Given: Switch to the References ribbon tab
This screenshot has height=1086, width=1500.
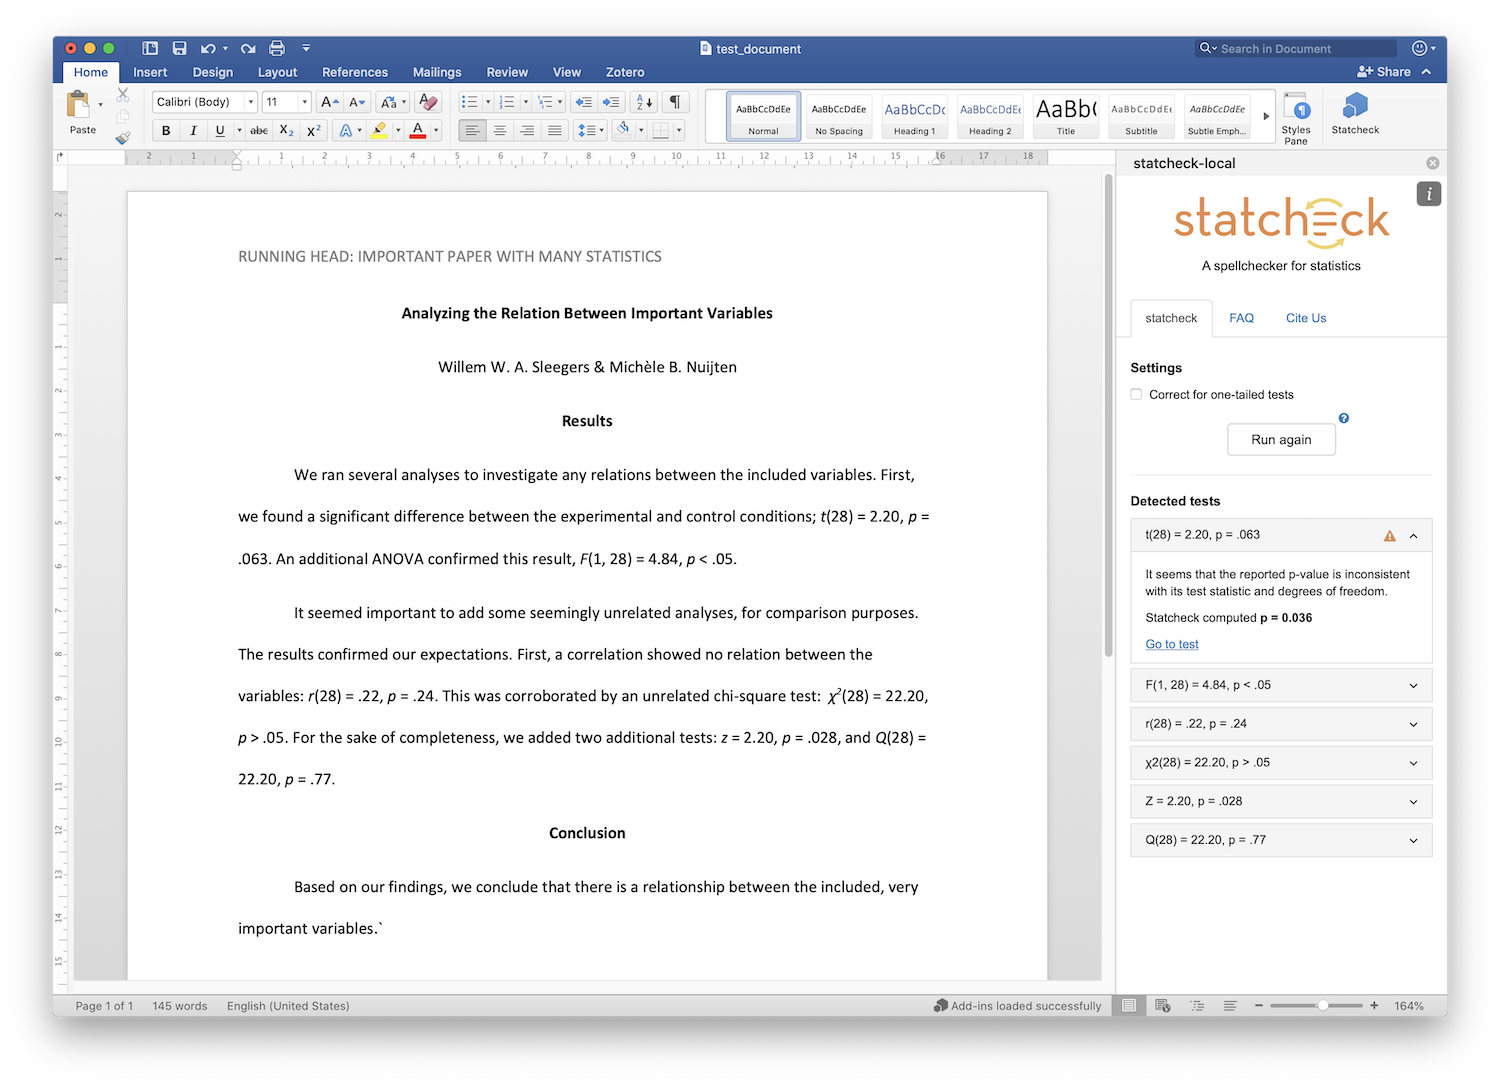Looking at the screenshot, I should pos(354,72).
